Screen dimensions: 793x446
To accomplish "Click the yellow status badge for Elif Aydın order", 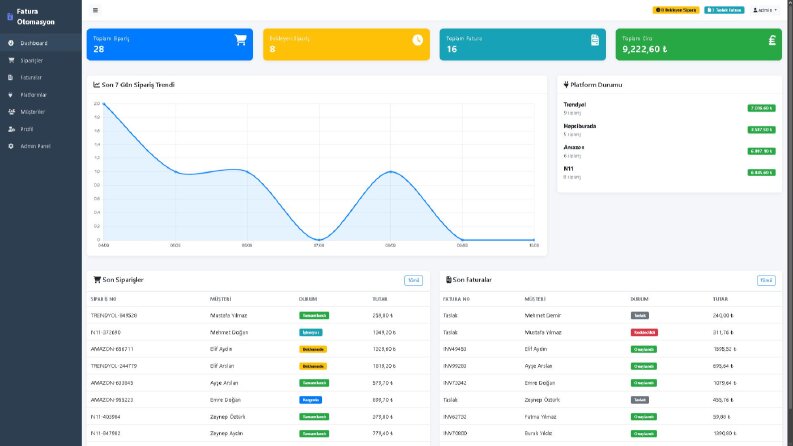I will (x=313, y=349).
